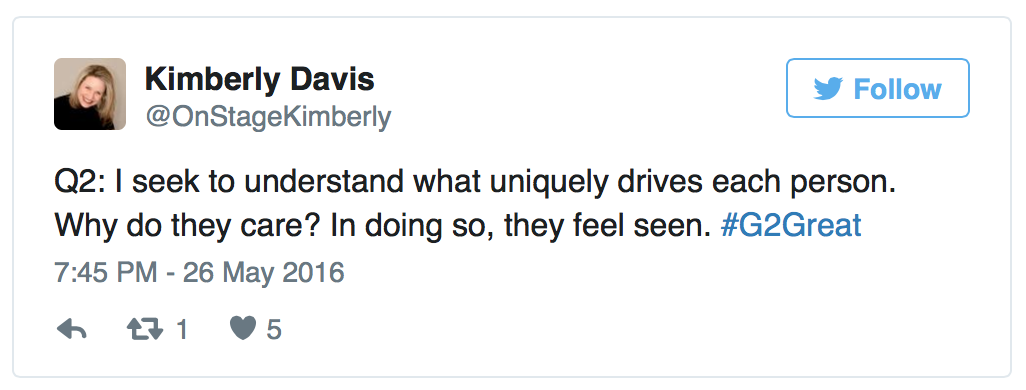The image size is (1026, 390).
Task: Visit the @OnStageKimberly handle
Action: coord(268,117)
